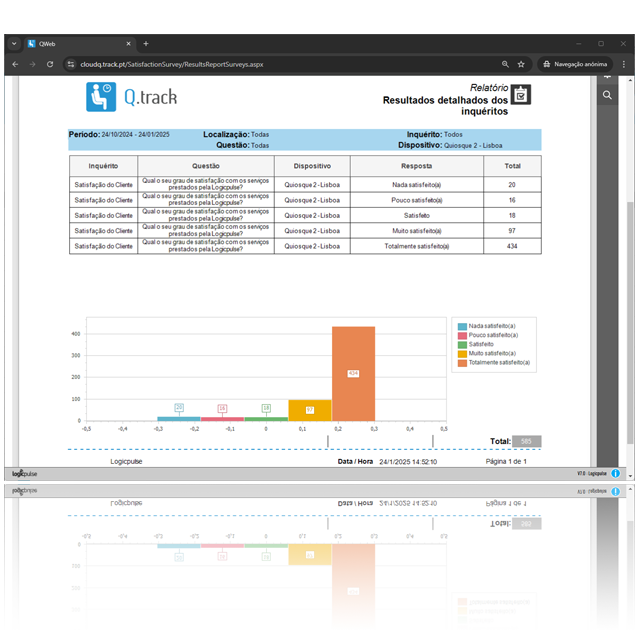Screen dimensions: 638x638
Task: Click the Nada satisfeito(a) blue legend swatch
Action: (x=462, y=326)
